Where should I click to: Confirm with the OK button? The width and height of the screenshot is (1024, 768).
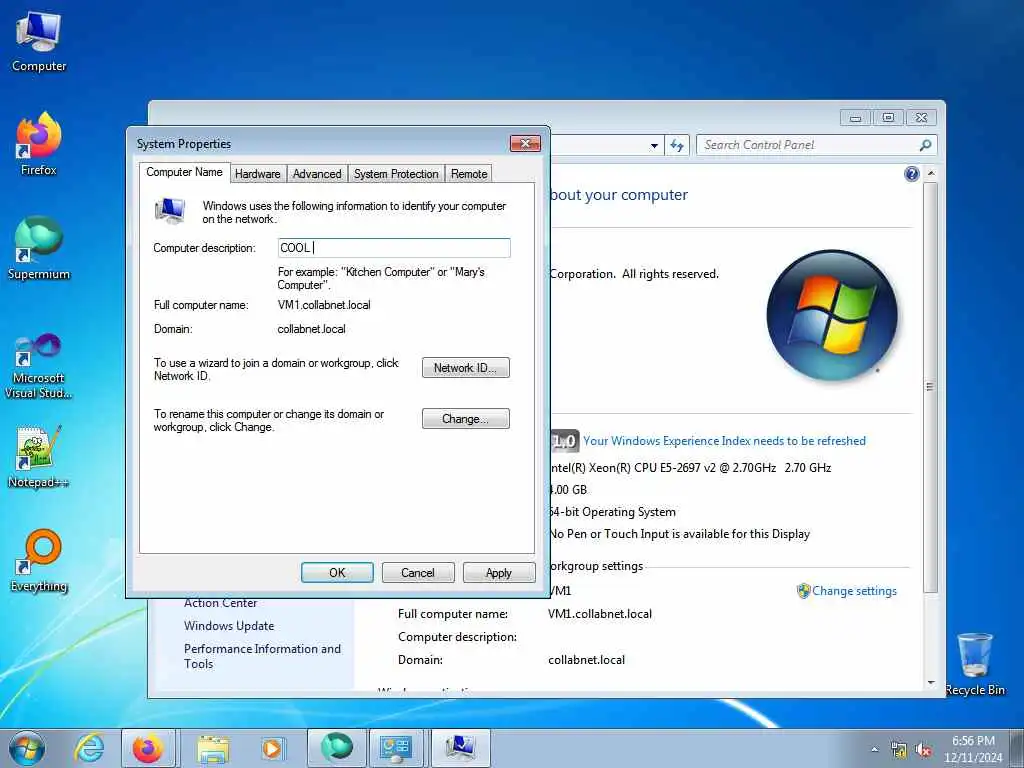click(x=337, y=573)
